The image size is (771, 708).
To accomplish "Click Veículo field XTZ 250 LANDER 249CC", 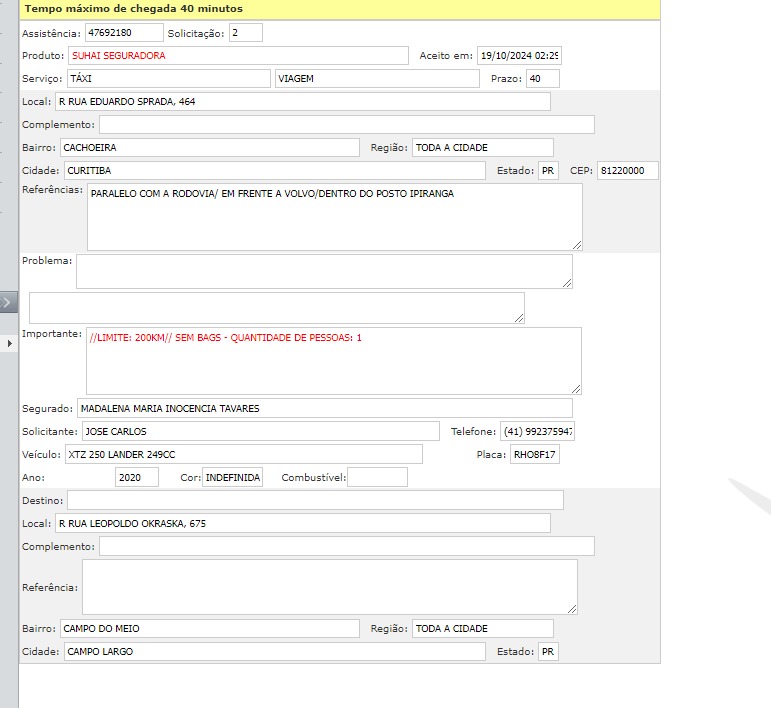I will [243, 455].
